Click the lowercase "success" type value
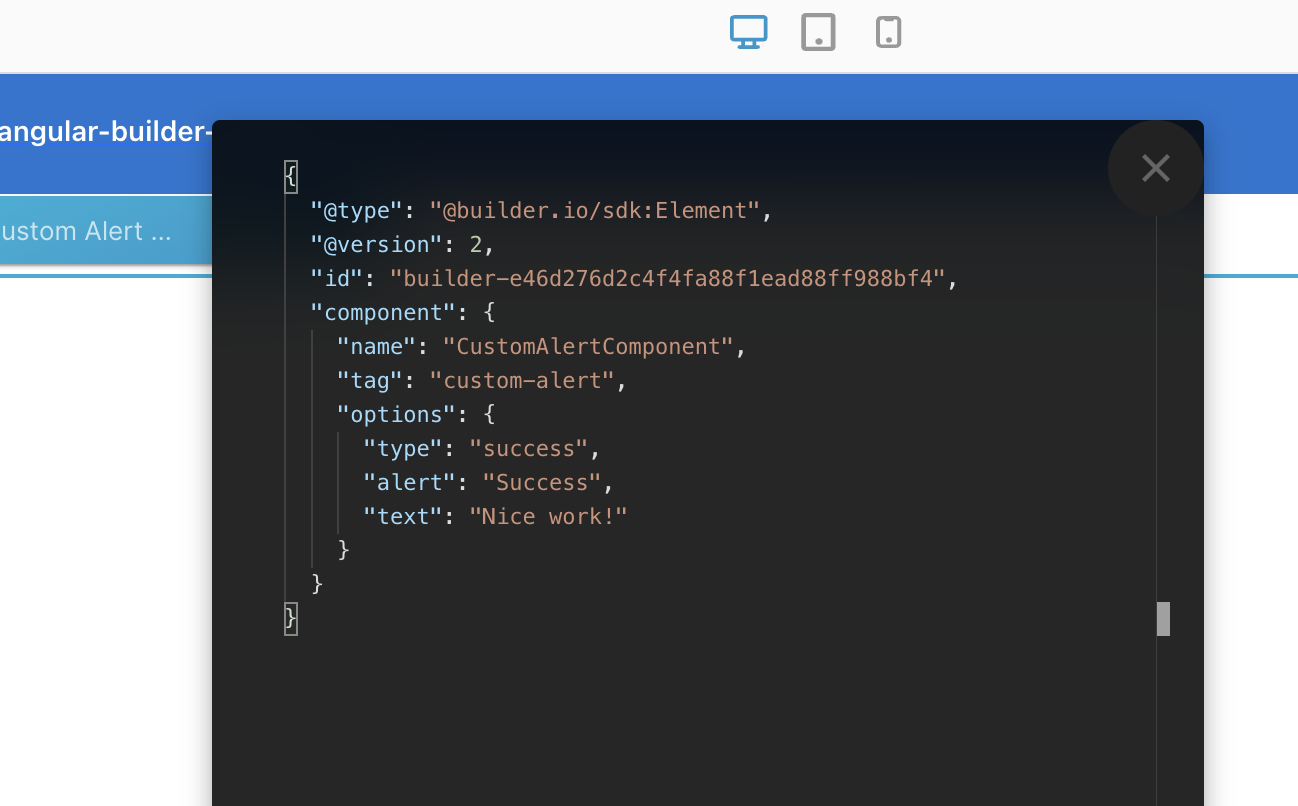This screenshot has height=806, width=1298. (528, 448)
